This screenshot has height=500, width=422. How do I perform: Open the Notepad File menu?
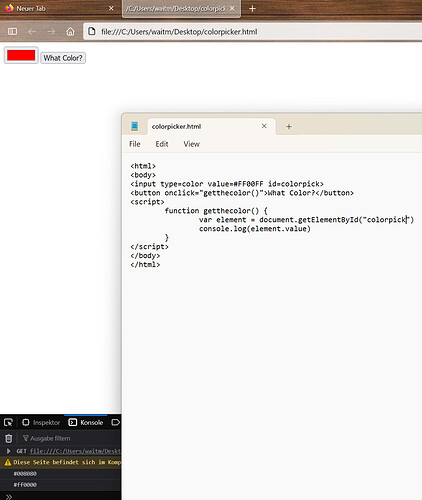coord(135,144)
